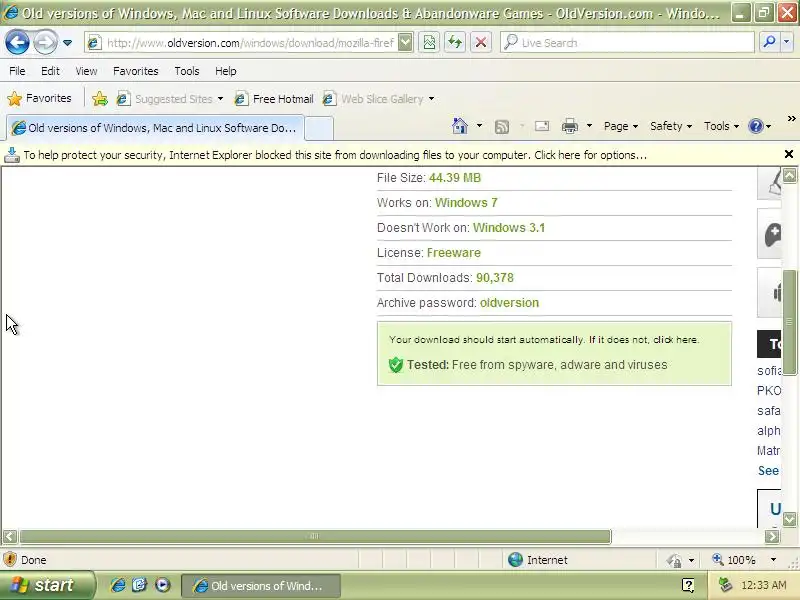Click vertical scrollbar up arrow
The image size is (800, 600).
[x=789, y=176]
